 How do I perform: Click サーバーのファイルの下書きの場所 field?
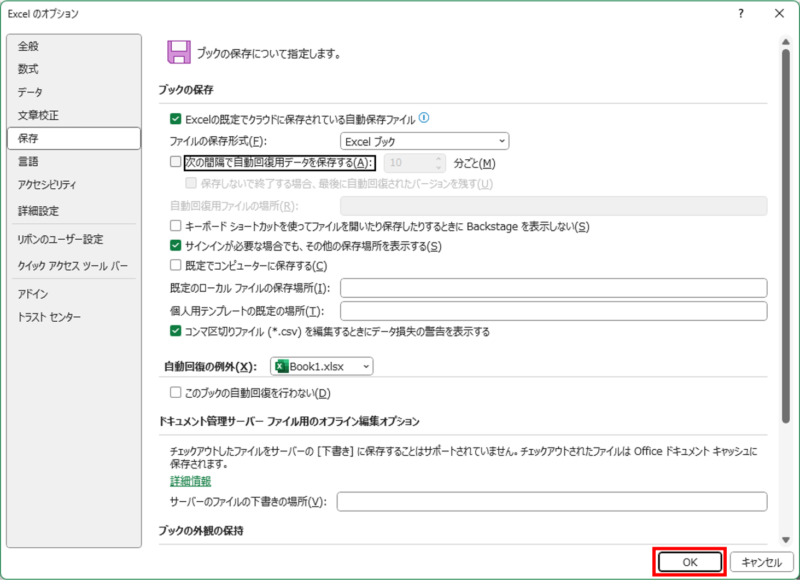tap(552, 501)
